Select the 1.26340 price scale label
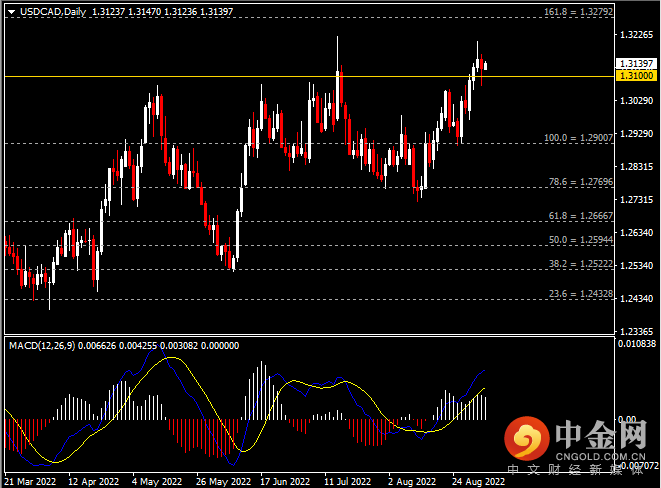Viewport: 661px width, 488px height. click(x=637, y=233)
